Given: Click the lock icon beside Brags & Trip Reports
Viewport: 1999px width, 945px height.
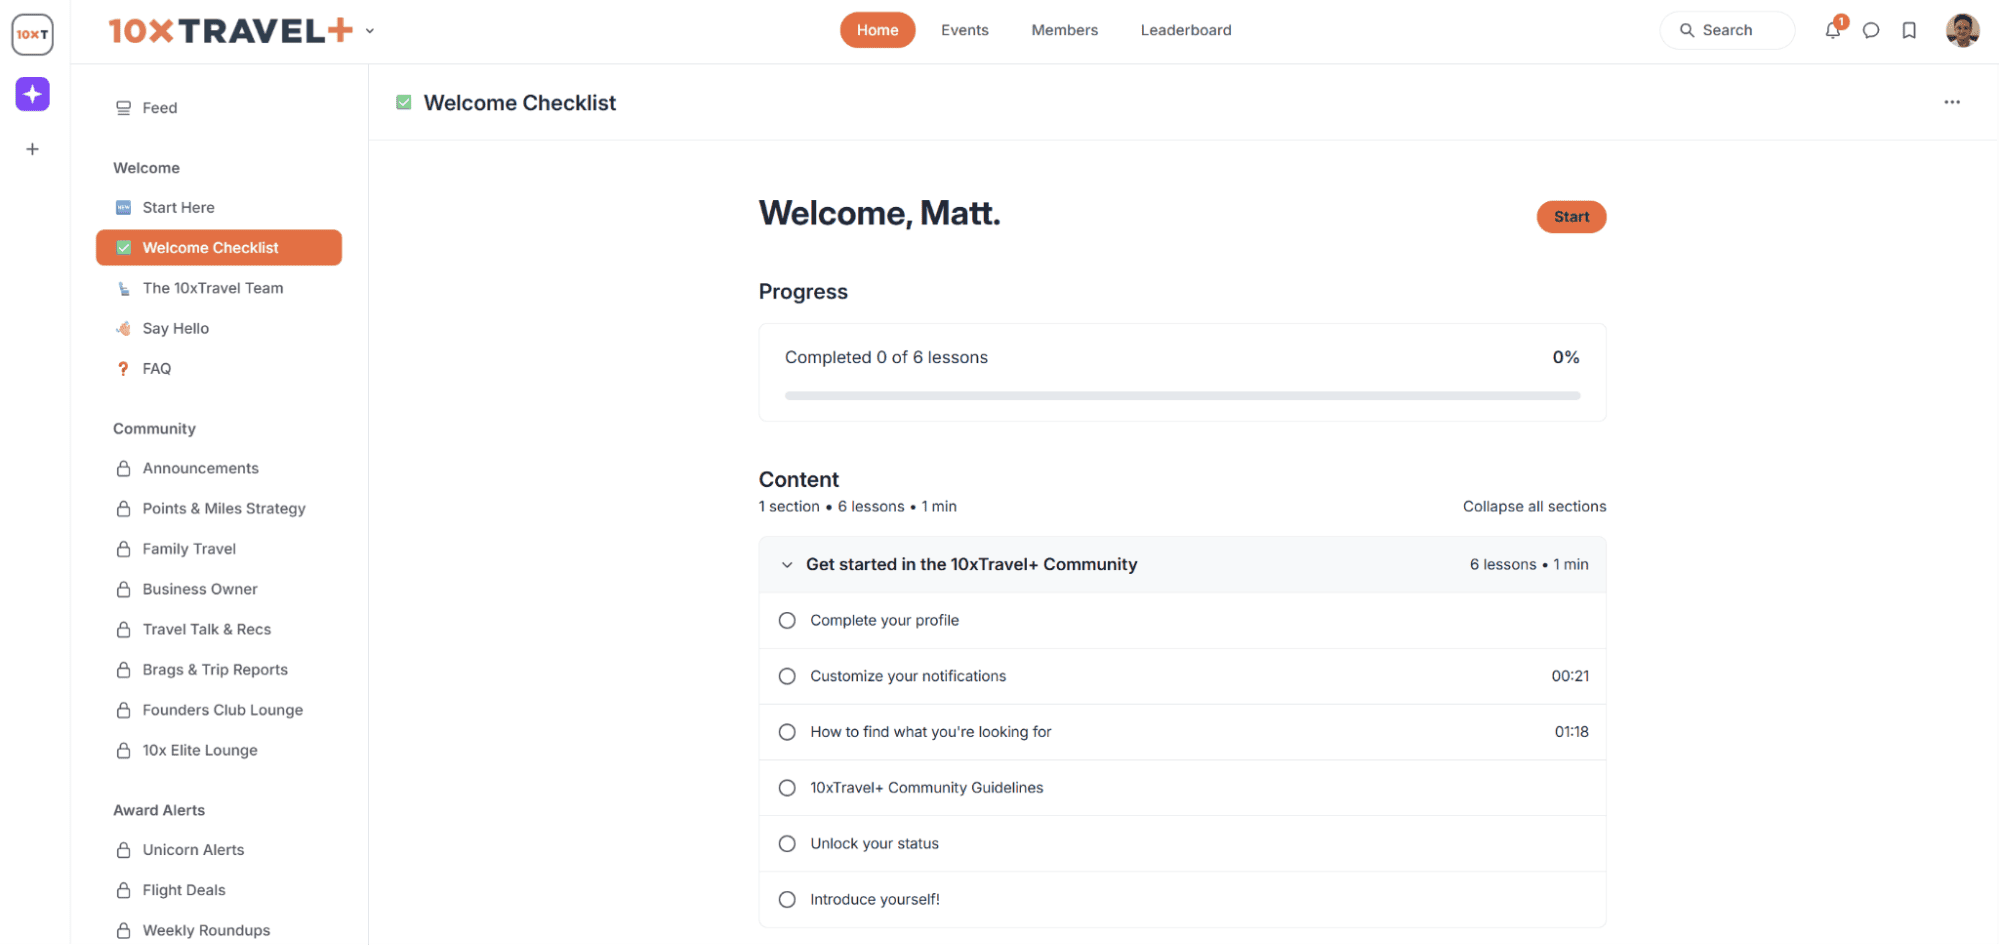Looking at the screenshot, I should tap(123, 670).
